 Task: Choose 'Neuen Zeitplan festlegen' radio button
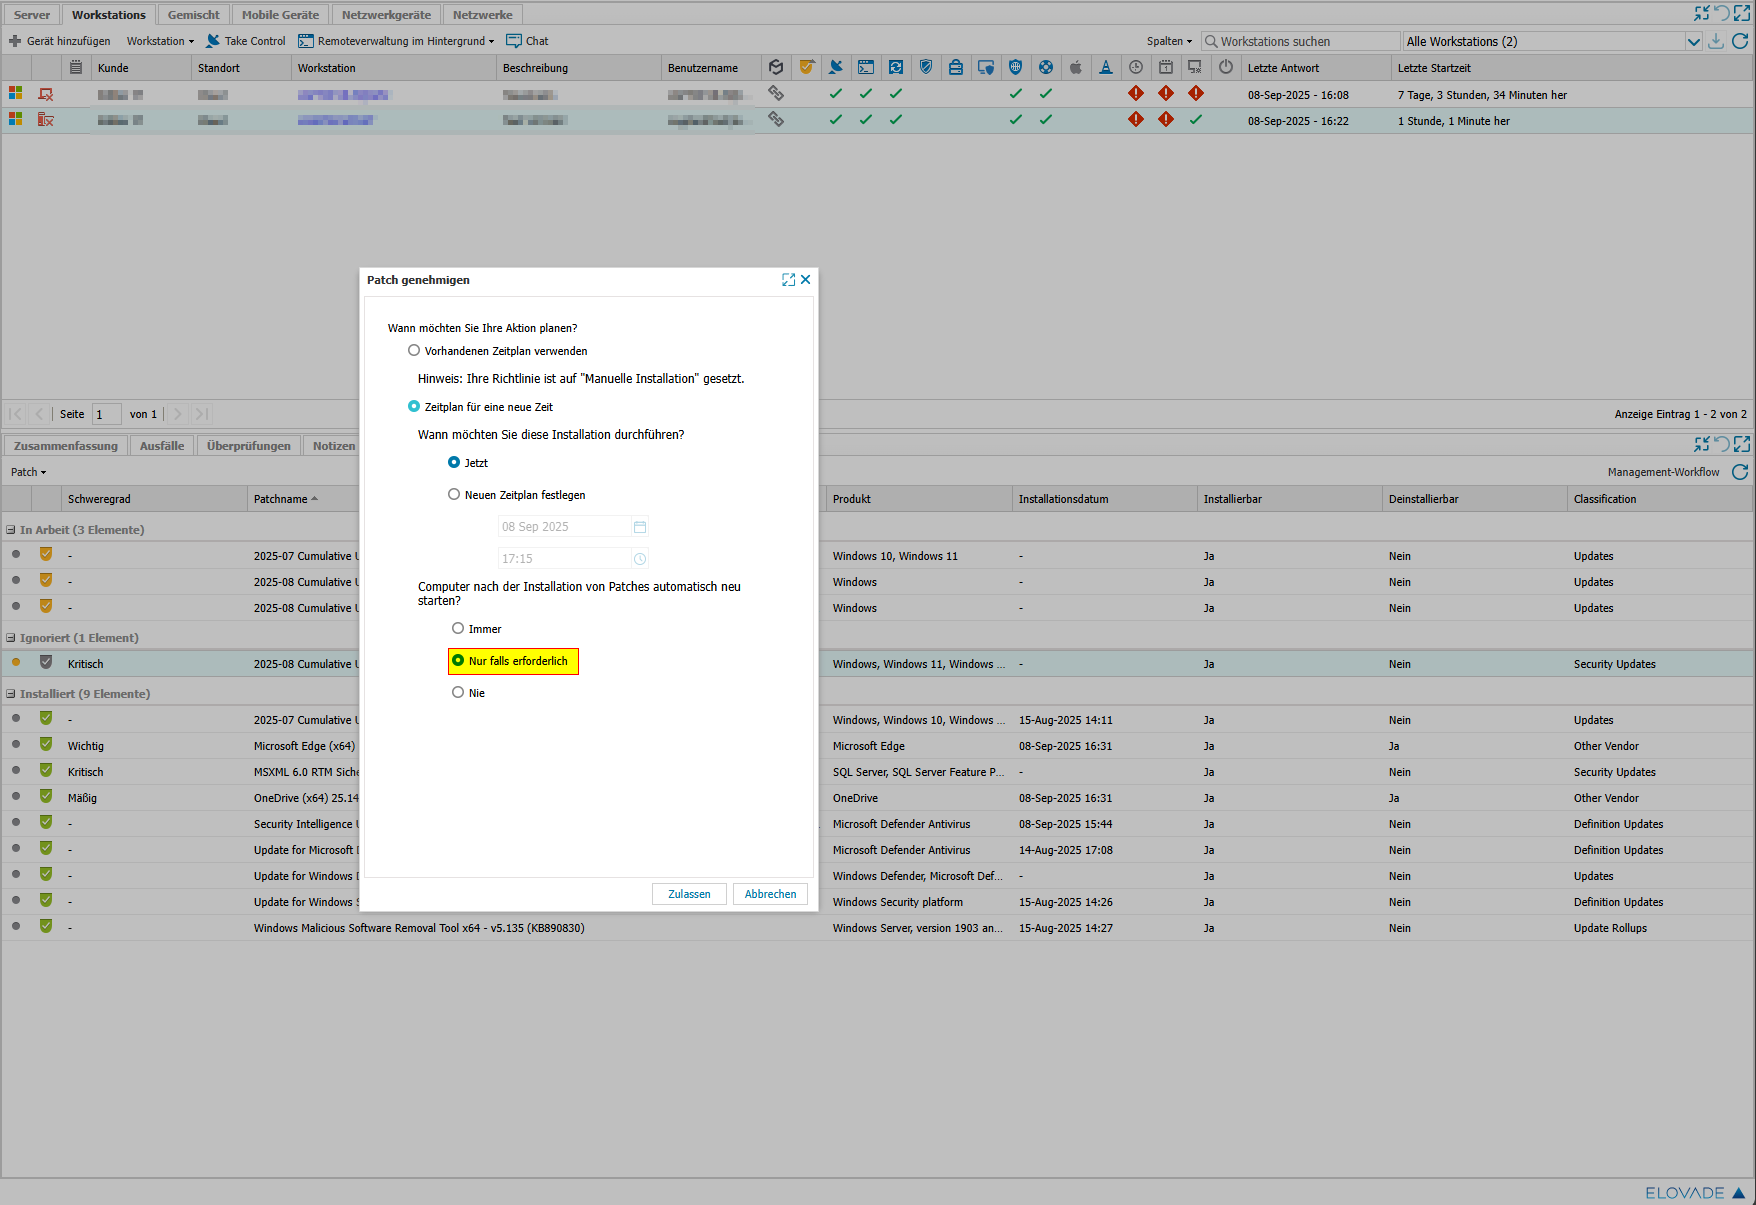pyautogui.click(x=454, y=495)
